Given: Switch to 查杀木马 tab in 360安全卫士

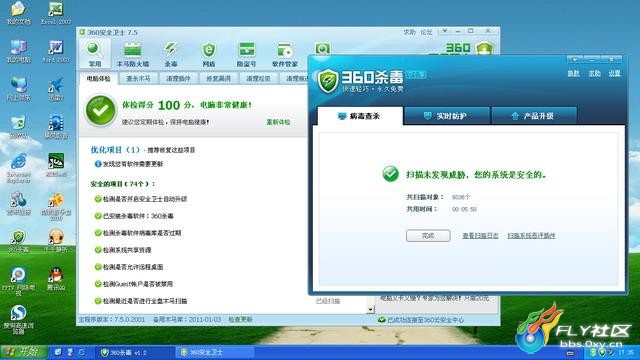Looking at the screenshot, I should [x=138, y=78].
